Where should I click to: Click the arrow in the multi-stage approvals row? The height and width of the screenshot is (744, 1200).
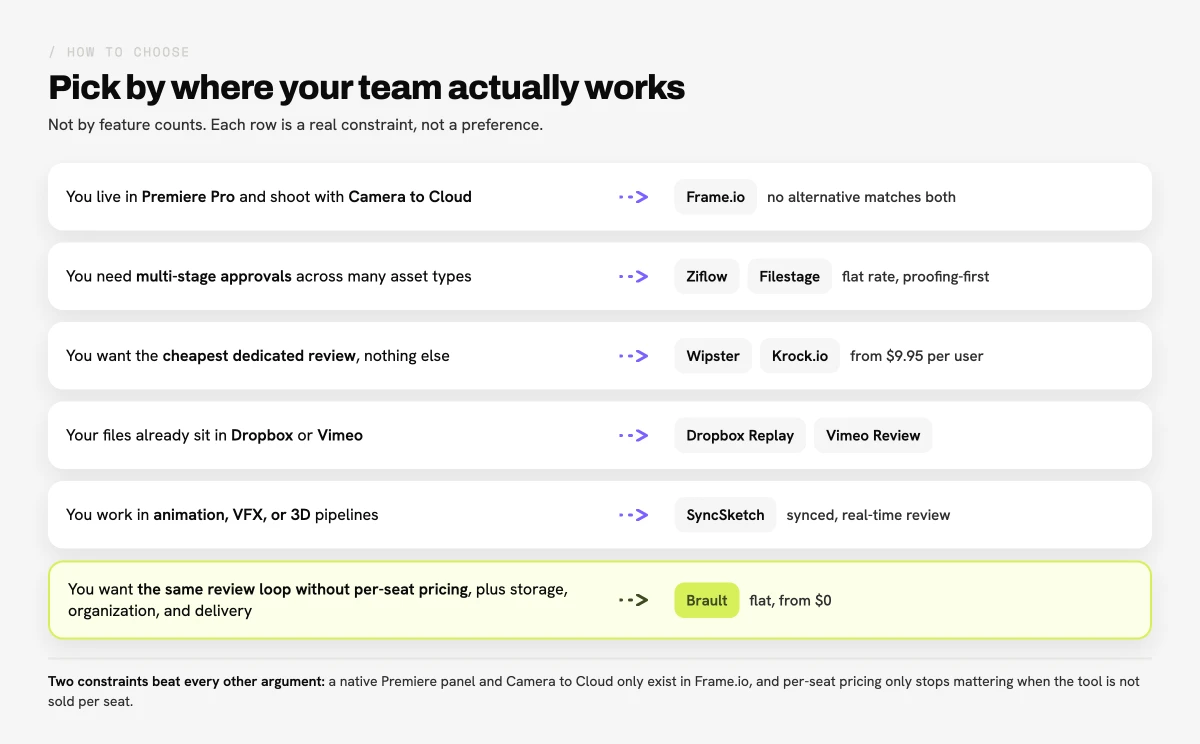633,276
